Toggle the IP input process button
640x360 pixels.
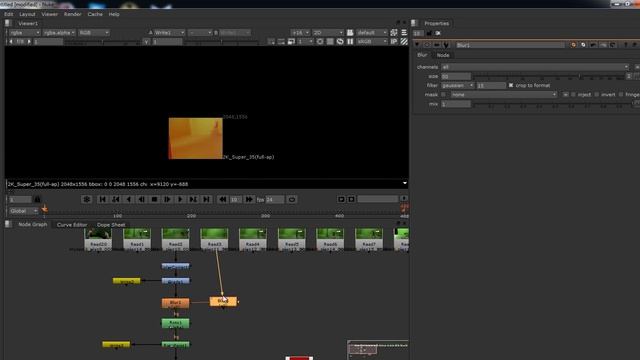394,42
